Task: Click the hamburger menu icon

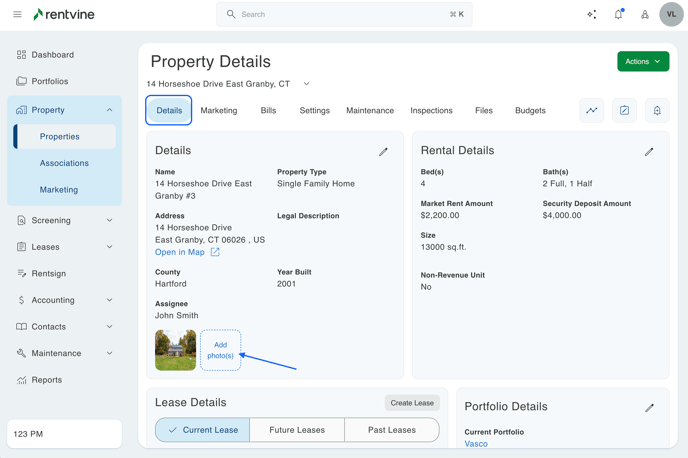Action: tap(17, 15)
